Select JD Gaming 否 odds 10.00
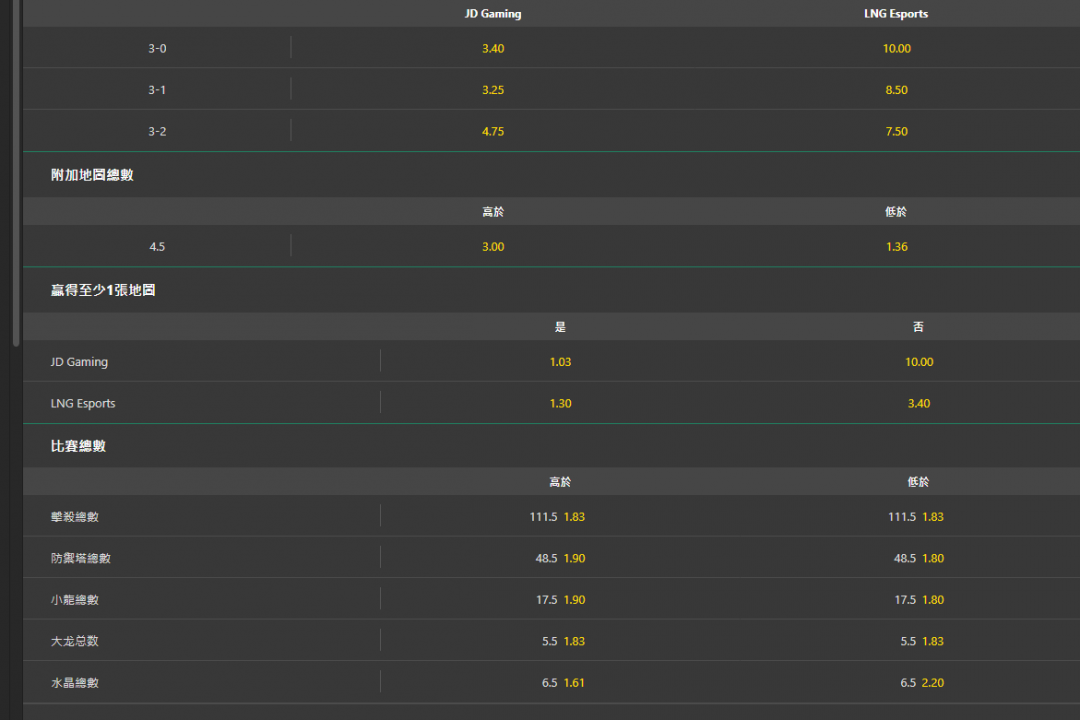This screenshot has height=720, width=1080. coord(919,362)
